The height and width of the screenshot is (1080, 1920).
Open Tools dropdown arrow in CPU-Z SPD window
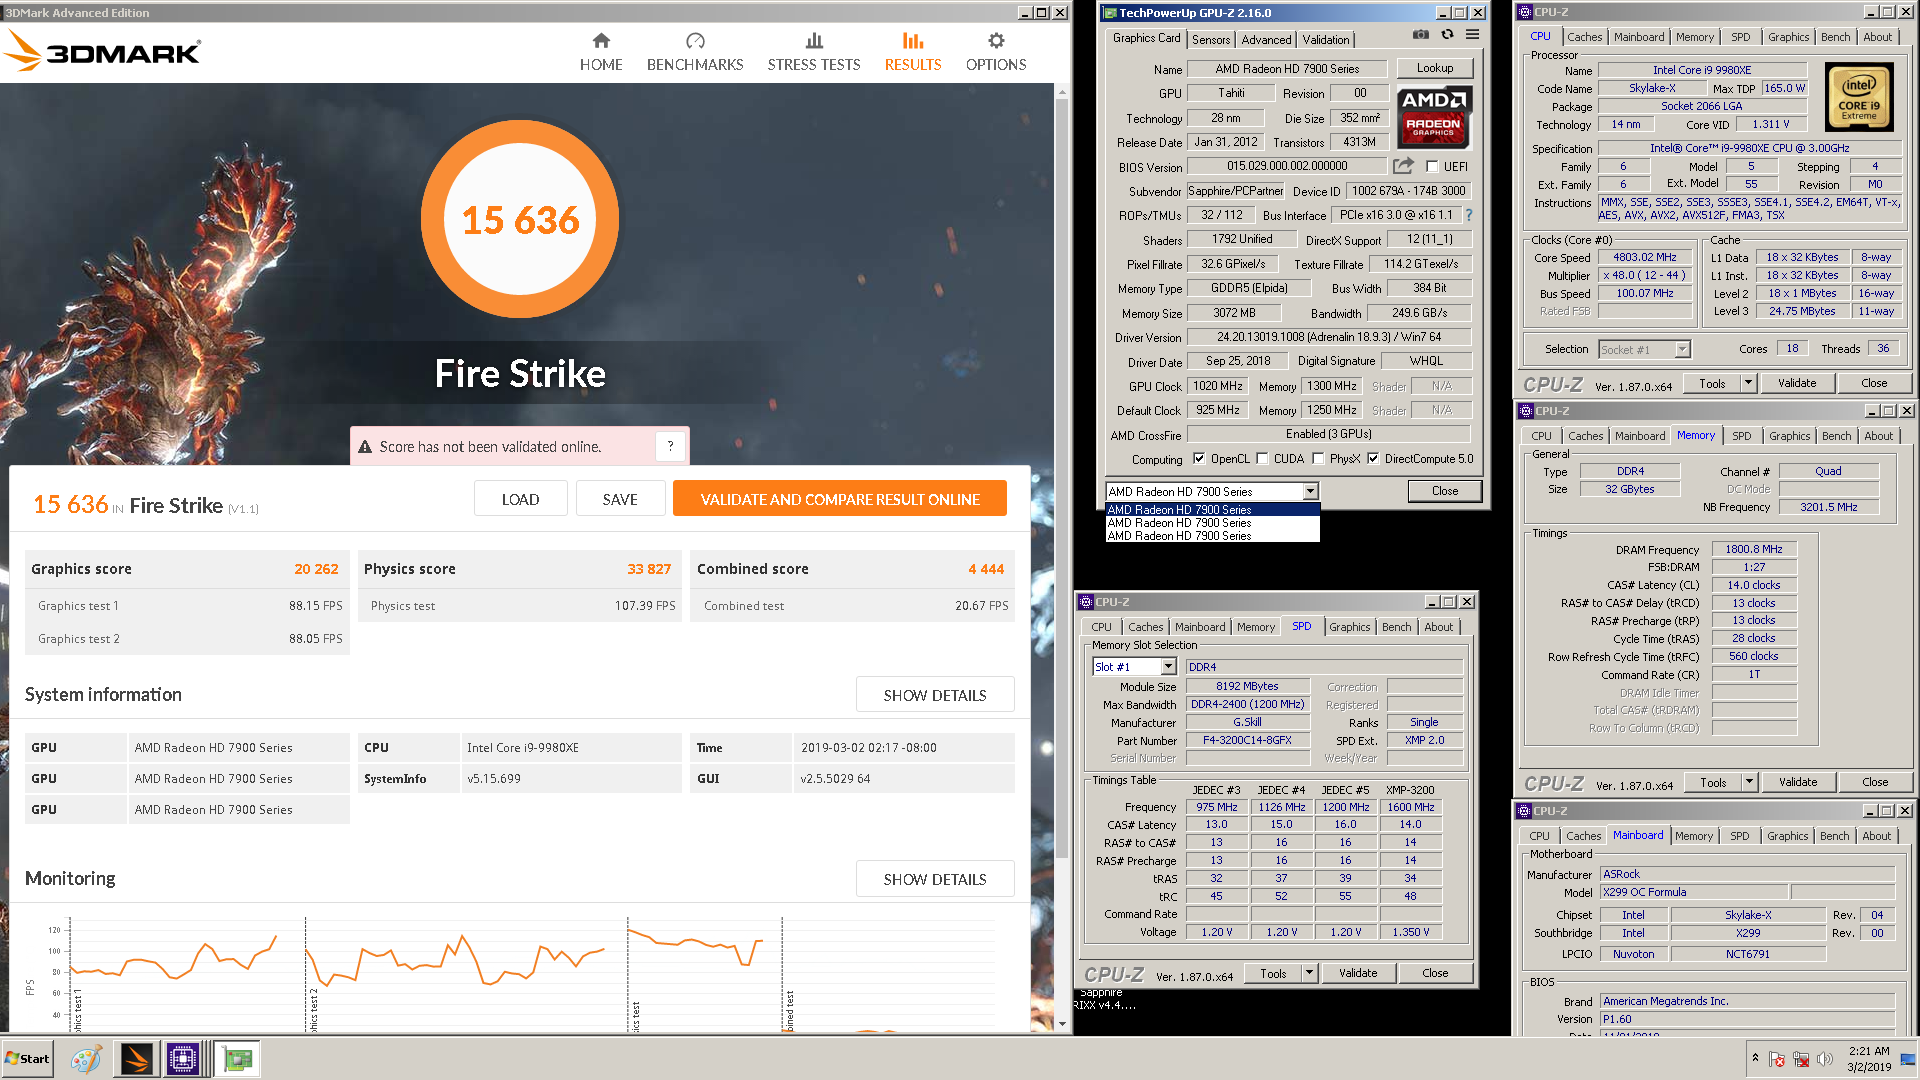(1309, 973)
